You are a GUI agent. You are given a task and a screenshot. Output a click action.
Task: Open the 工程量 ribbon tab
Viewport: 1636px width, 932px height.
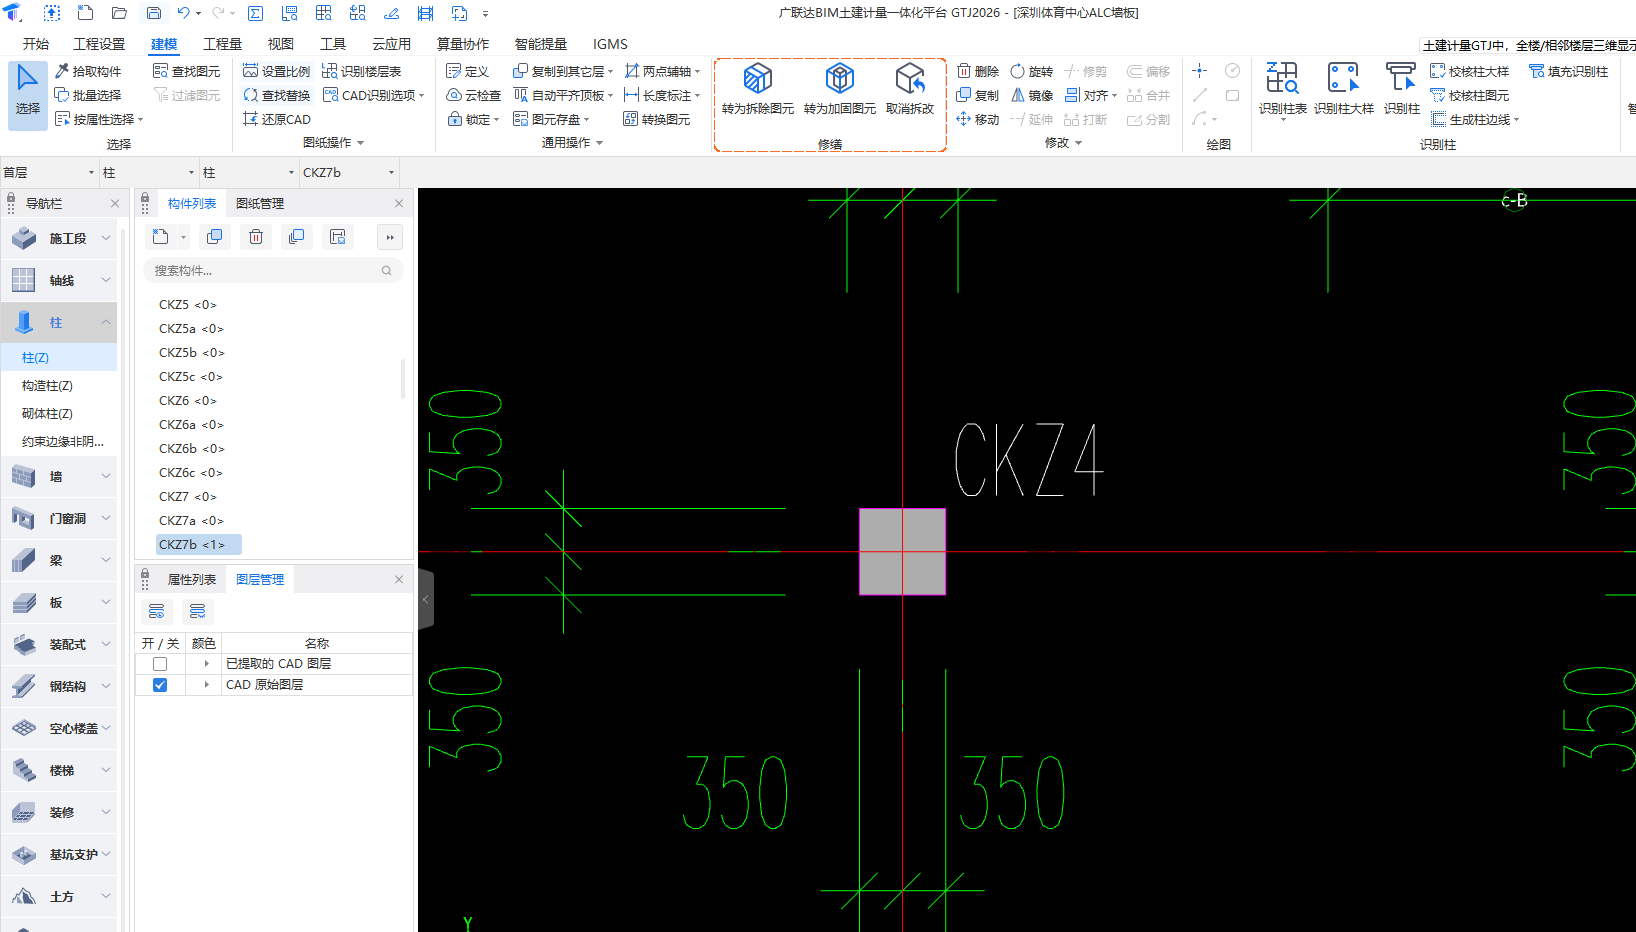coord(222,44)
